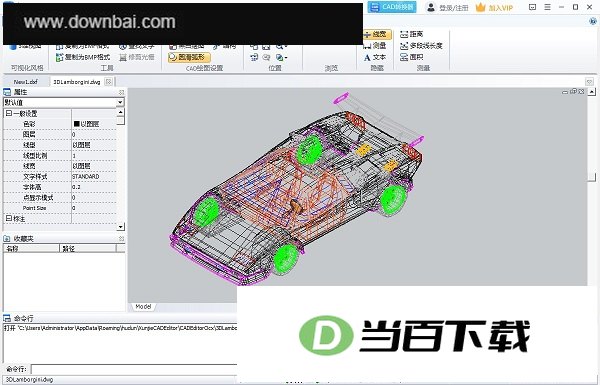Click the 命令行 command input field
600x385 pixels.
[x=134, y=369]
